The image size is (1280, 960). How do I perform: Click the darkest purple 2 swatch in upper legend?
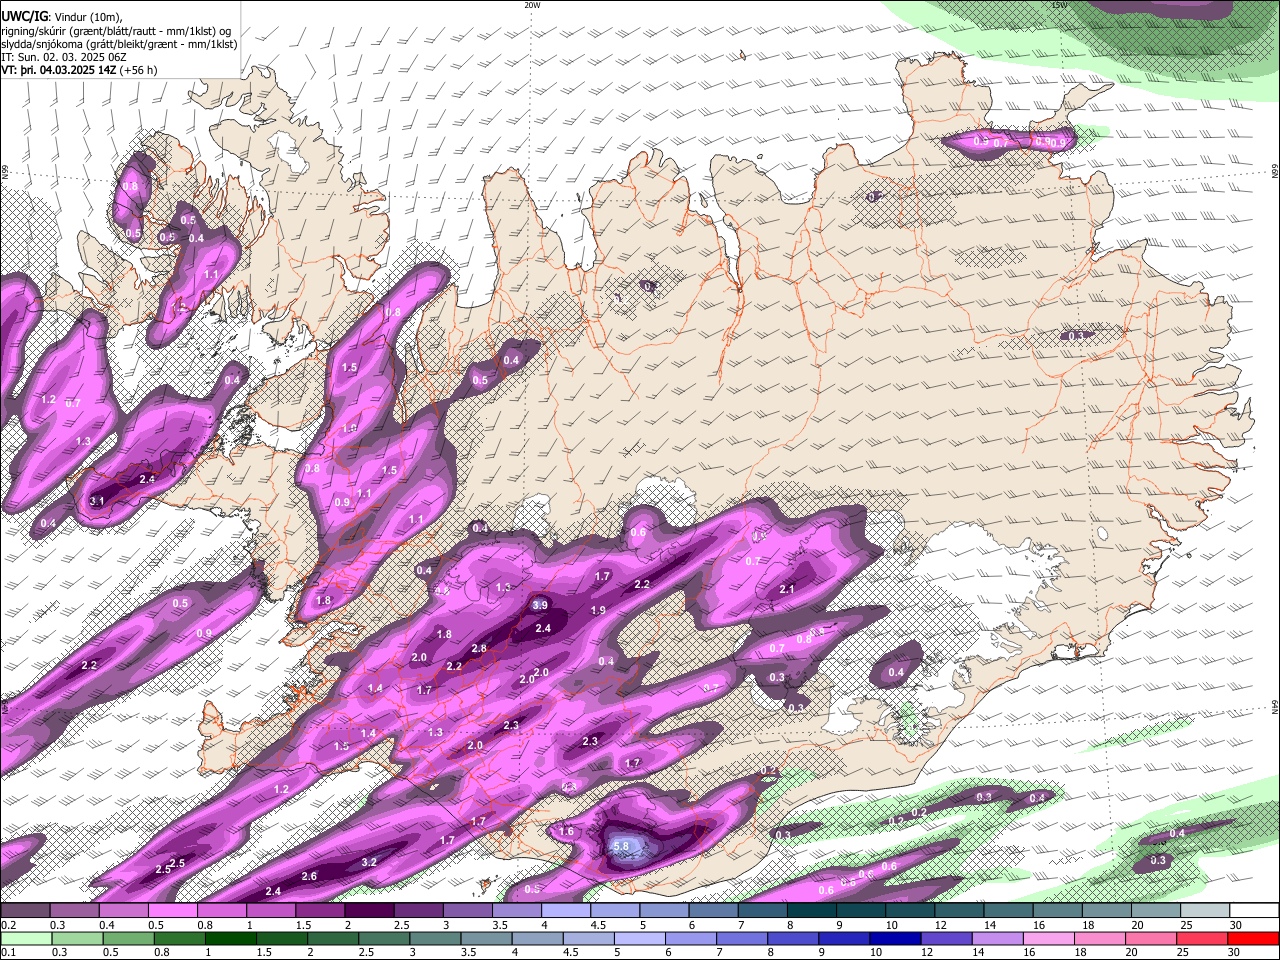pos(368,911)
